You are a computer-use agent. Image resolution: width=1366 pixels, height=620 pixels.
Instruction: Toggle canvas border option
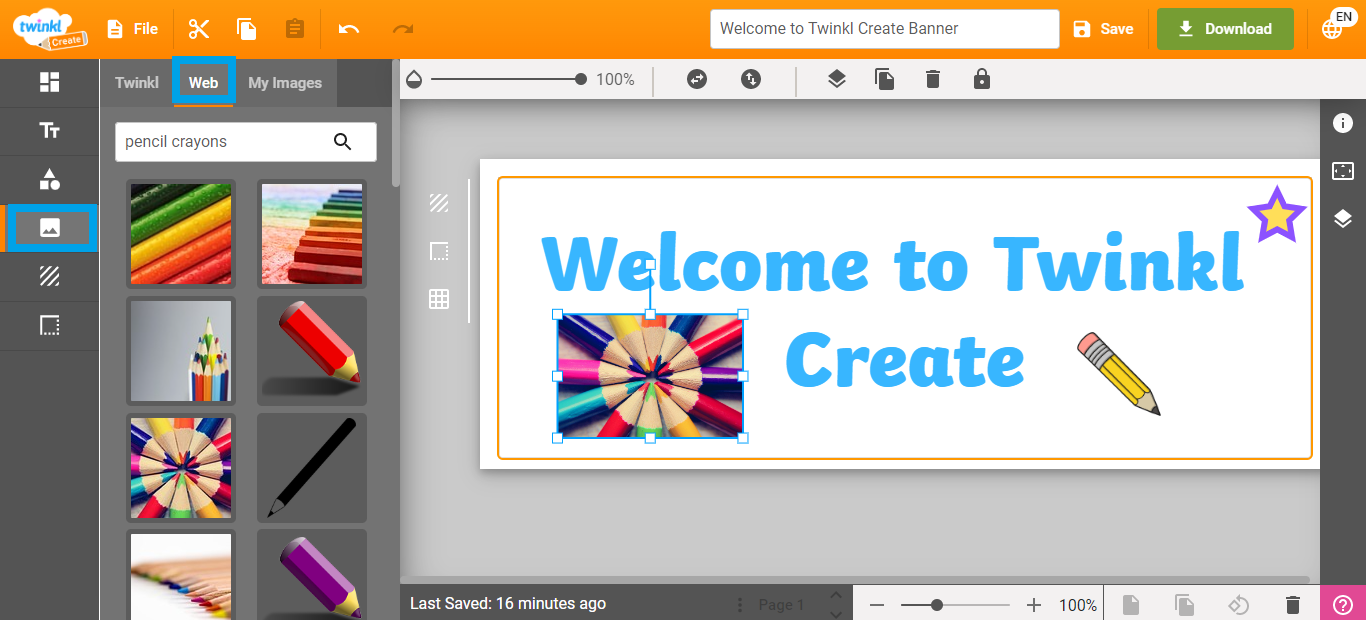click(439, 251)
